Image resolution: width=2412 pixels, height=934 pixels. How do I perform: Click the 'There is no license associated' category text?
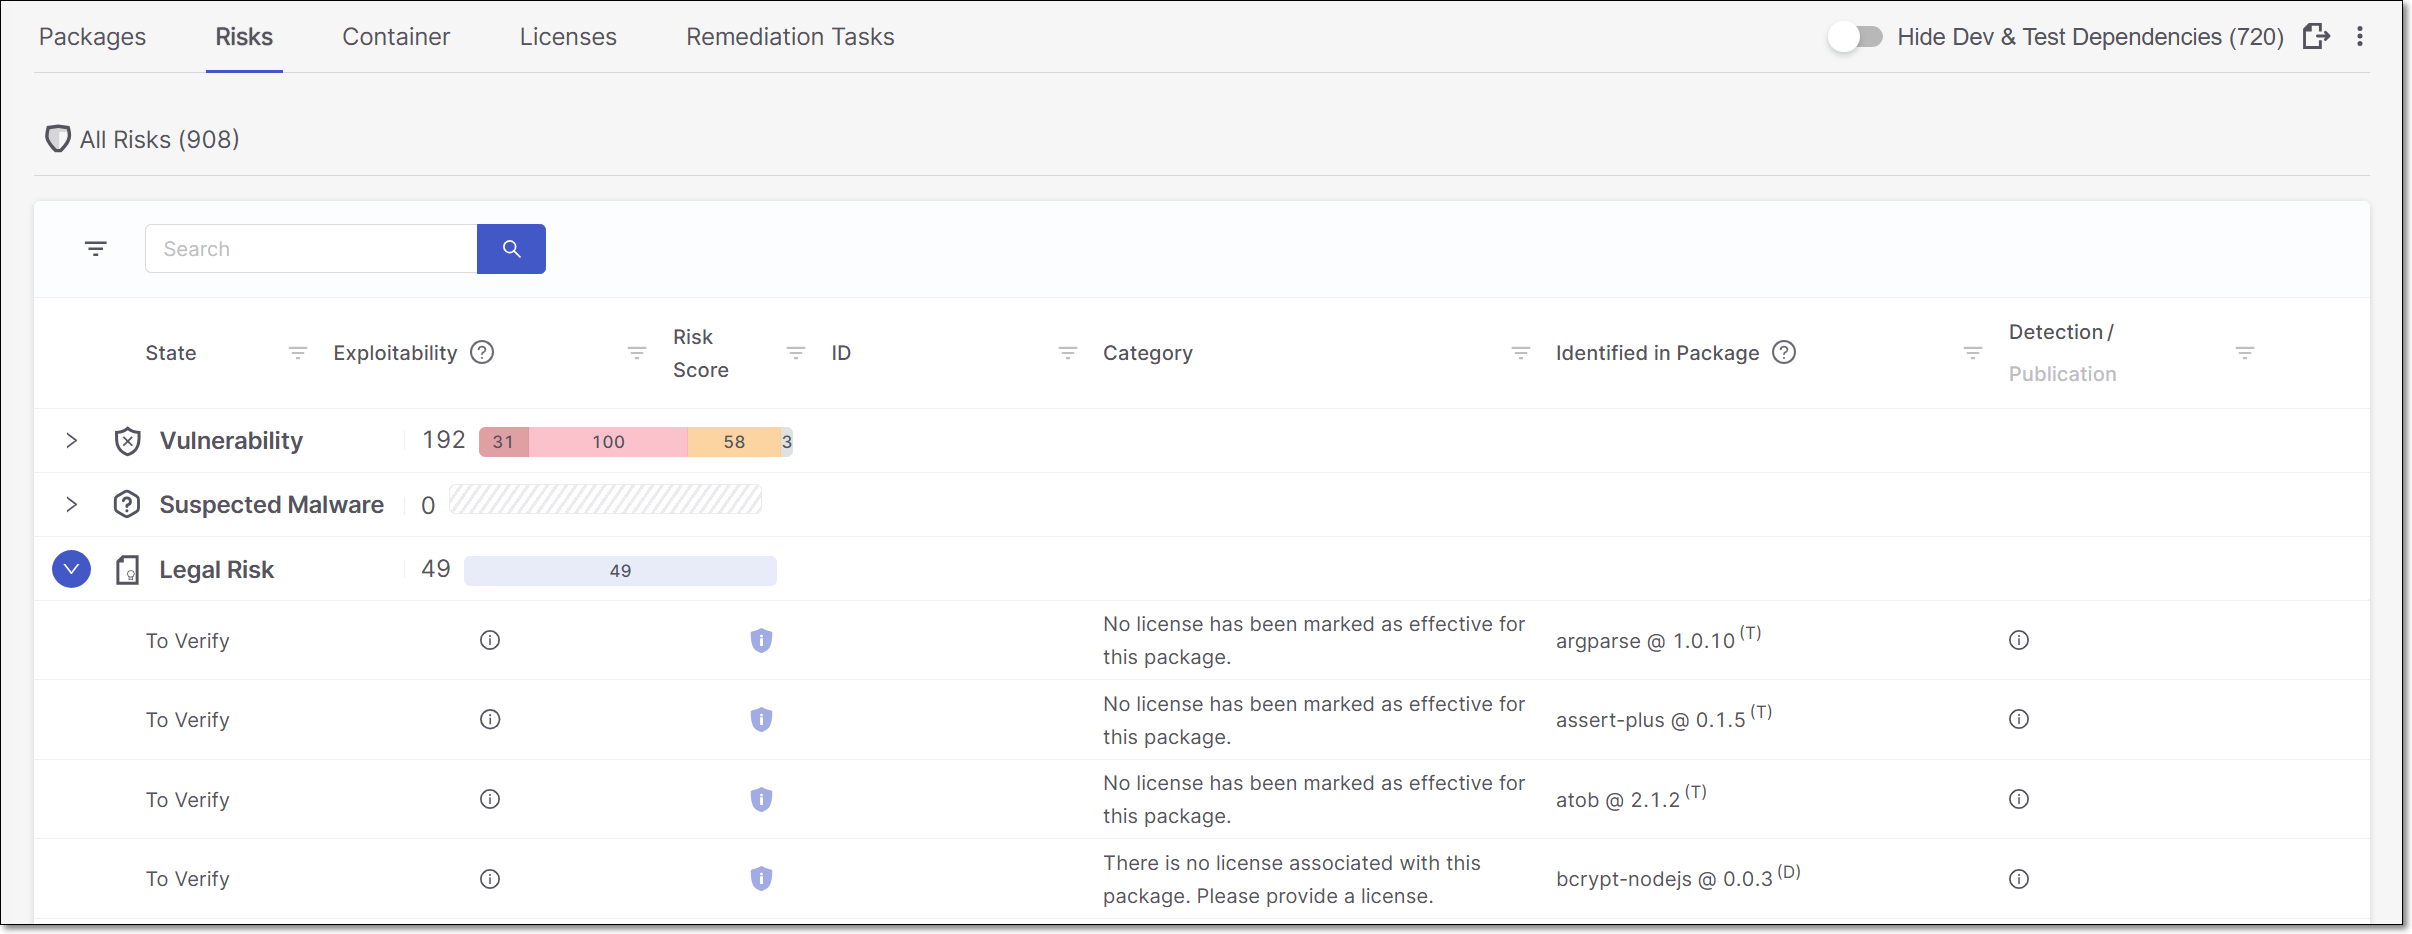coord(1292,879)
